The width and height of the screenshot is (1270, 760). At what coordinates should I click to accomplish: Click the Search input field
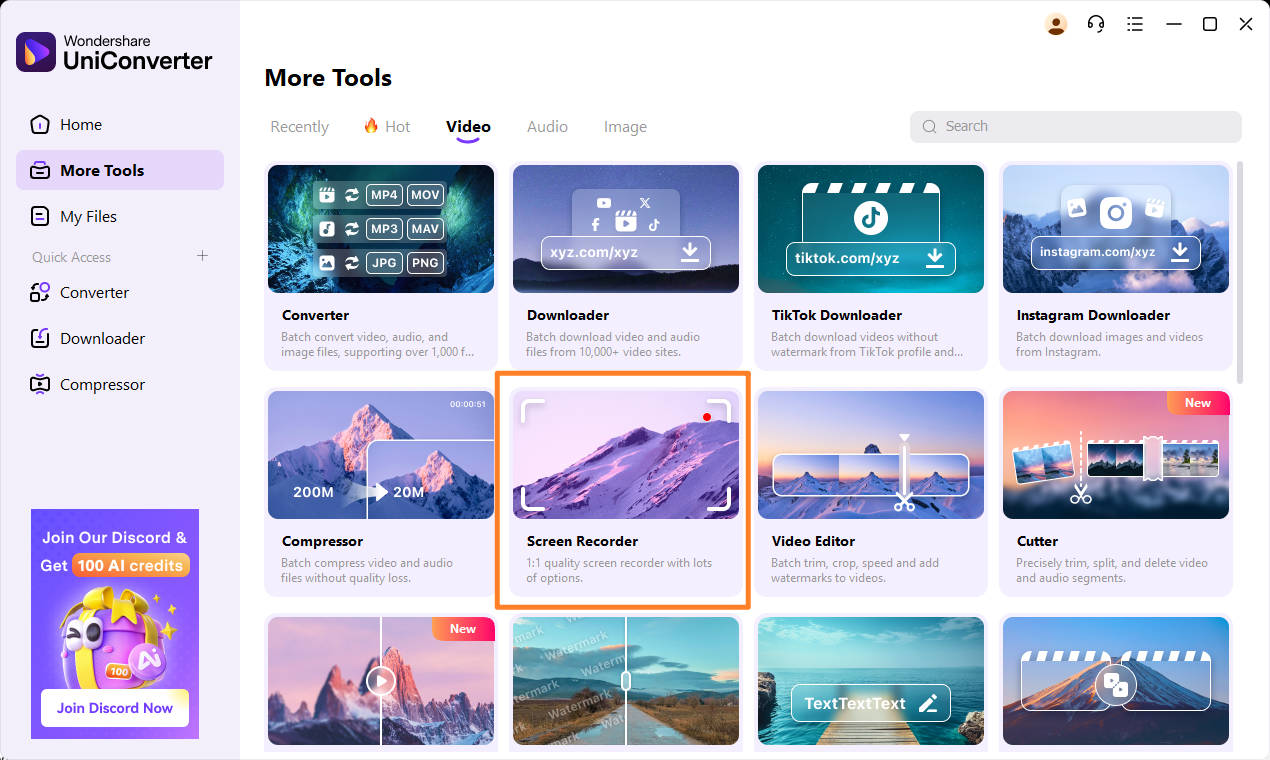[x=1075, y=127]
